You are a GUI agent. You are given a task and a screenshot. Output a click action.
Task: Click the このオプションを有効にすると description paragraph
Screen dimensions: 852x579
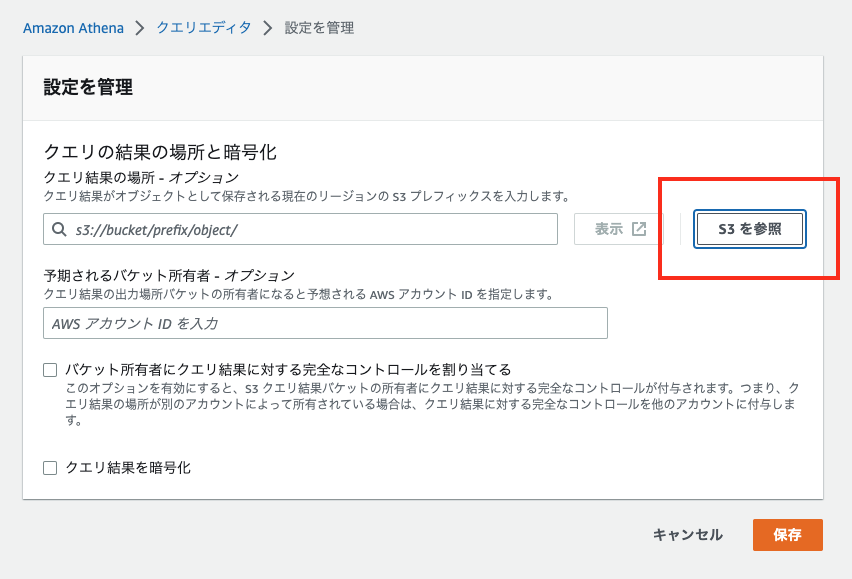point(432,404)
